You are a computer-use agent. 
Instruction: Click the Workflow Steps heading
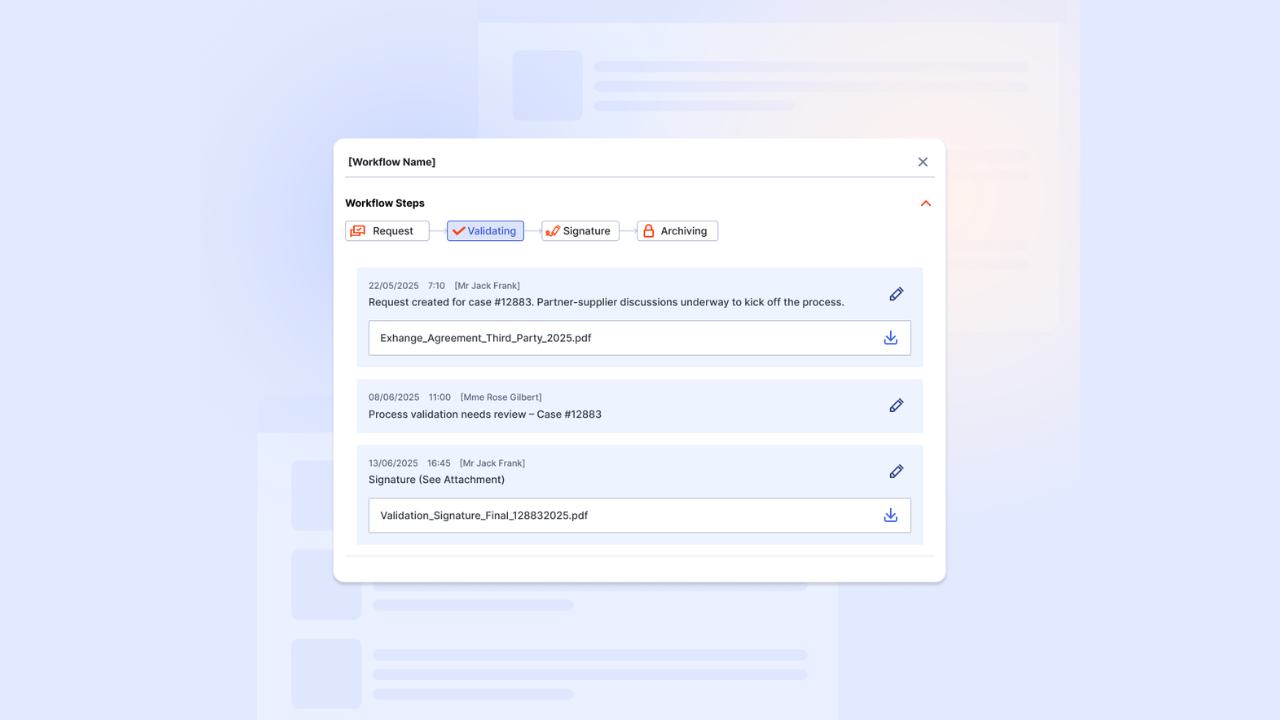[x=385, y=203]
